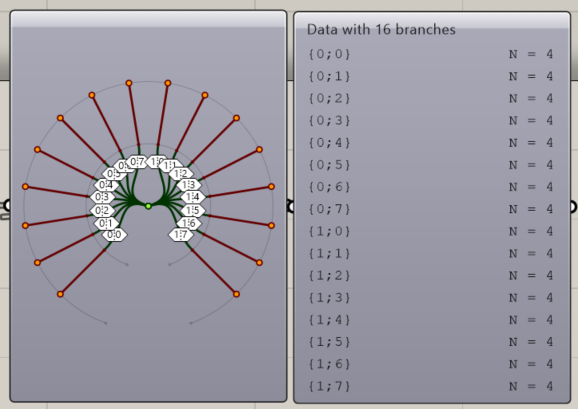This screenshot has height=409, width=578.
Task: Select the 1;7 branch label tag
Action: click(x=181, y=234)
